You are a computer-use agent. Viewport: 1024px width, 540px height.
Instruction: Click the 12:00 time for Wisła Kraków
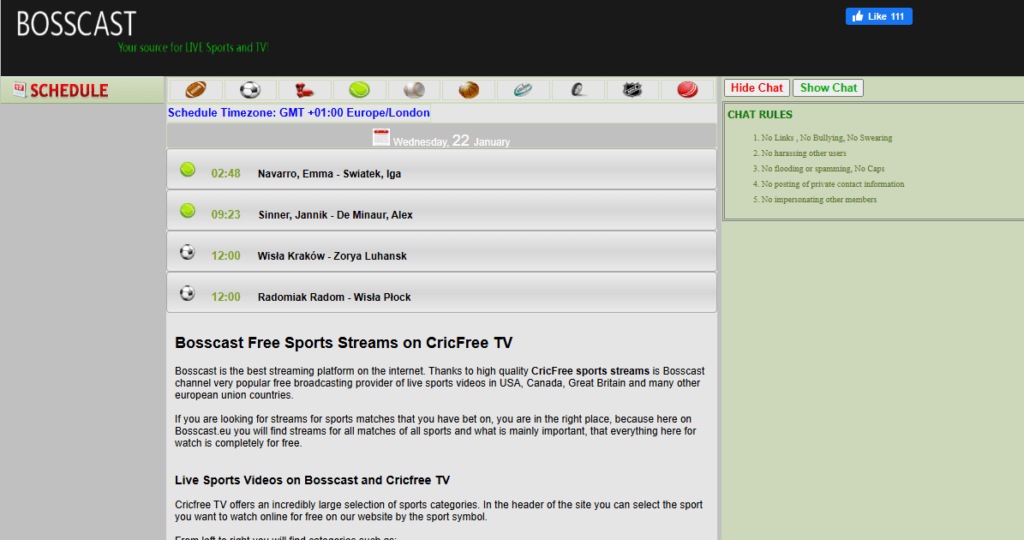click(225, 256)
